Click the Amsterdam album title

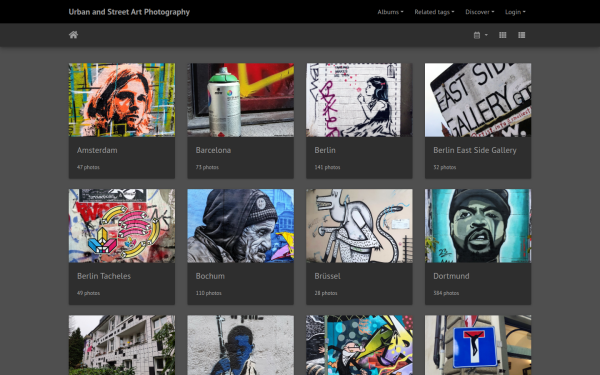click(x=97, y=150)
